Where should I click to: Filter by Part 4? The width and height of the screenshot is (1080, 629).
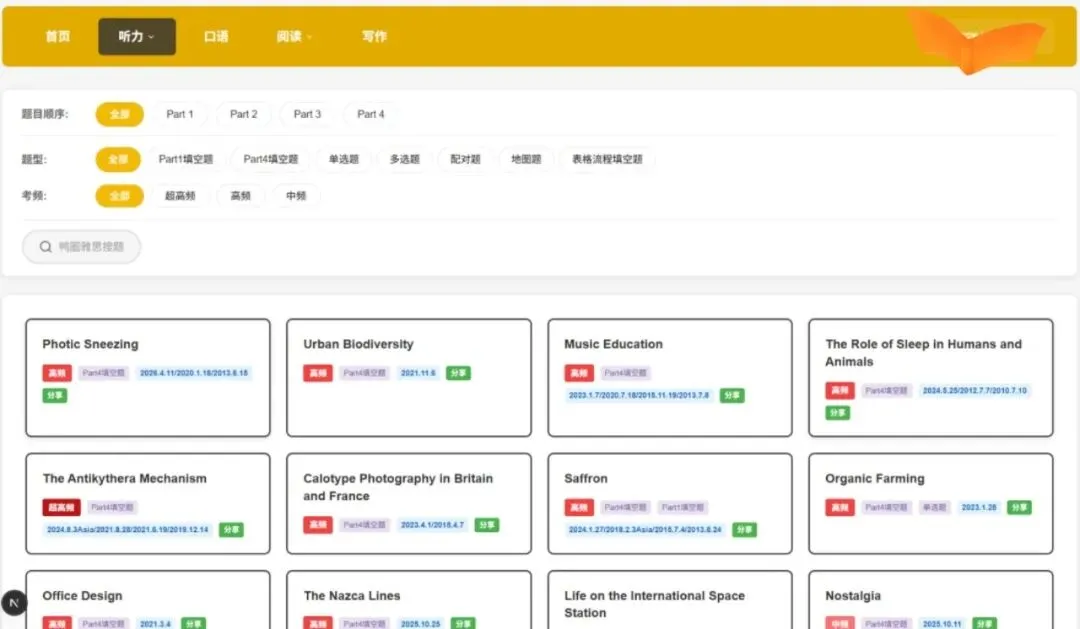click(x=371, y=114)
